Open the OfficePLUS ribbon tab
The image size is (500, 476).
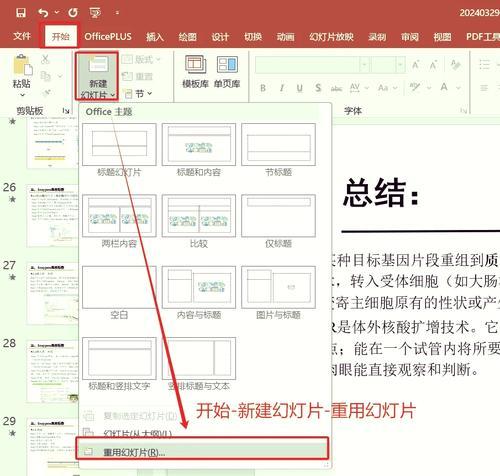pyautogui.click(x=108, y=36)
